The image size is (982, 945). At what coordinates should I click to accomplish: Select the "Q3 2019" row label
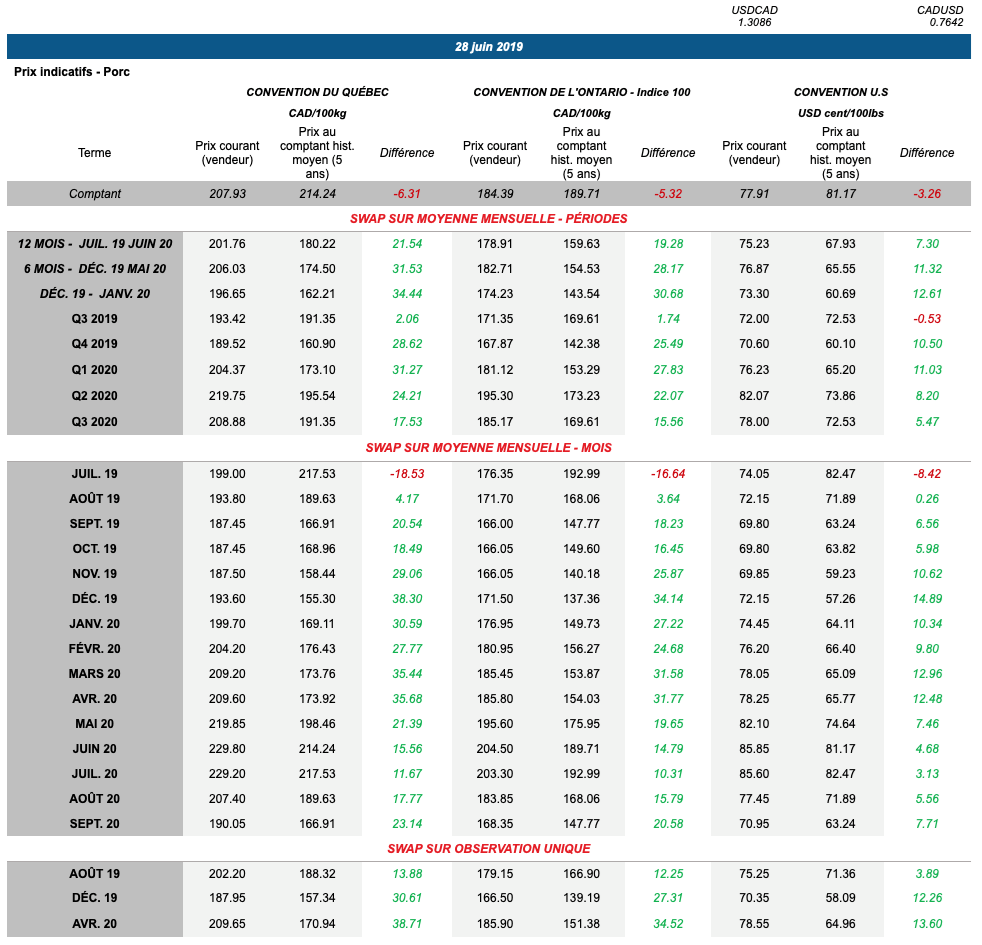click(x=95, y=319)
